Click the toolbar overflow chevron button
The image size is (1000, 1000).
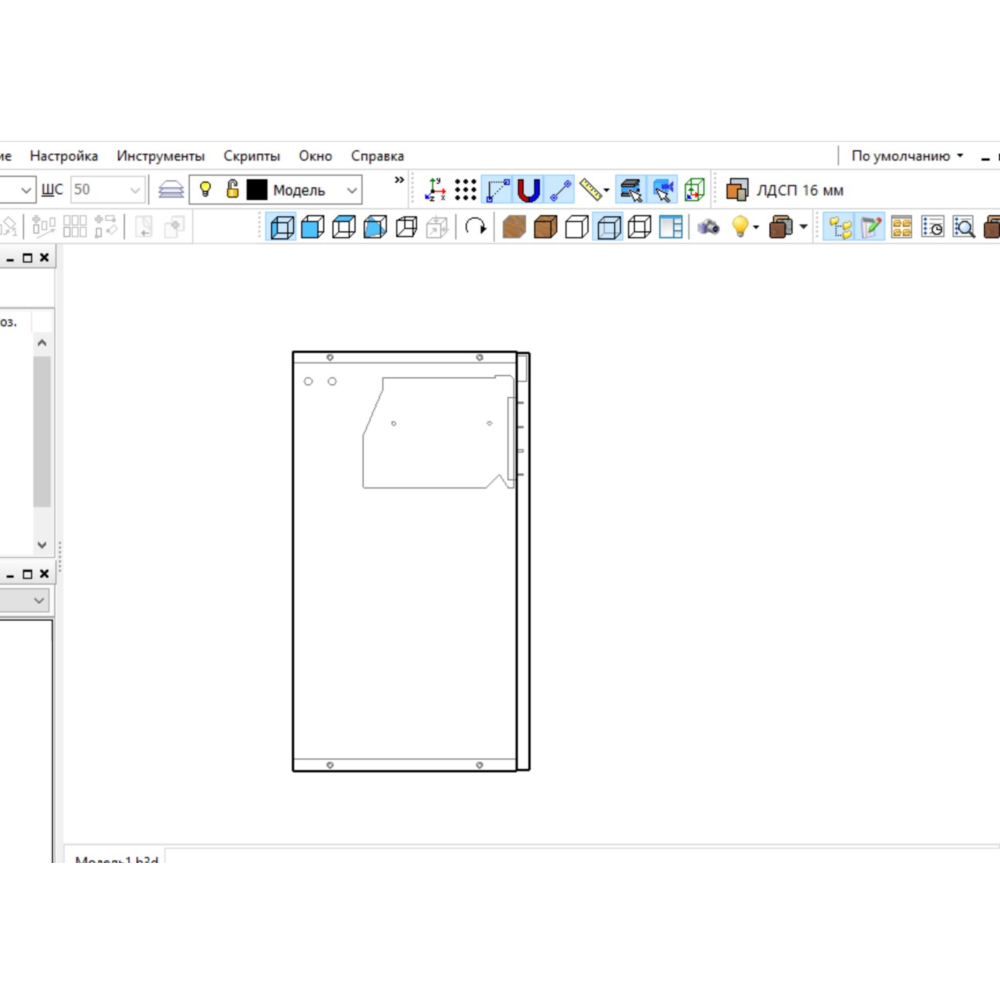click(x=399, y=181)
